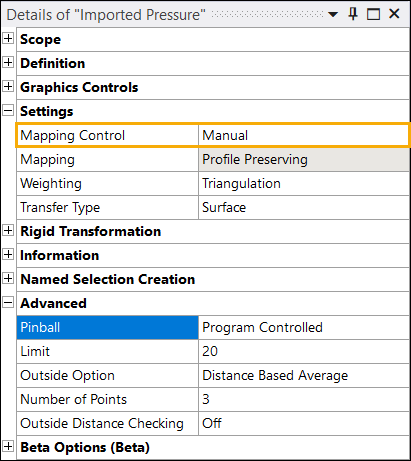The image size is (411, 461).
Task: Expand the Information section
Action: 8,254
